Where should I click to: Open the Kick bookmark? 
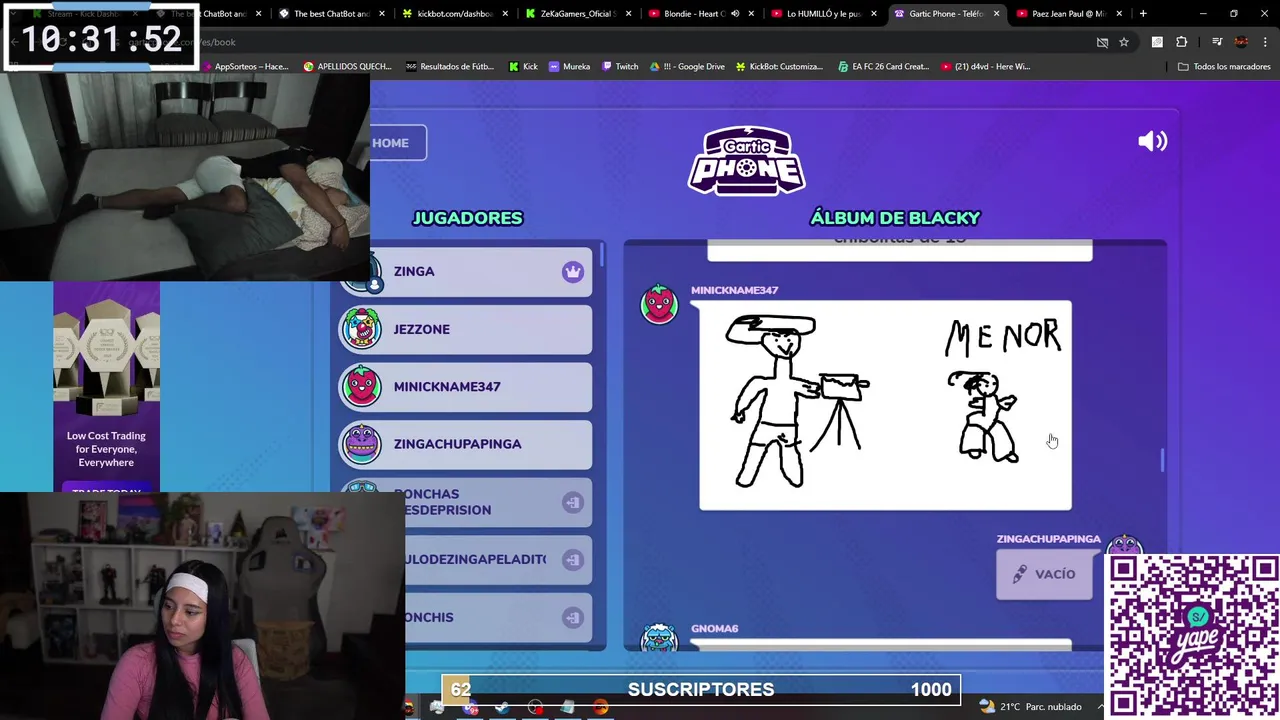pyautogui.click(x=523, y=67)
